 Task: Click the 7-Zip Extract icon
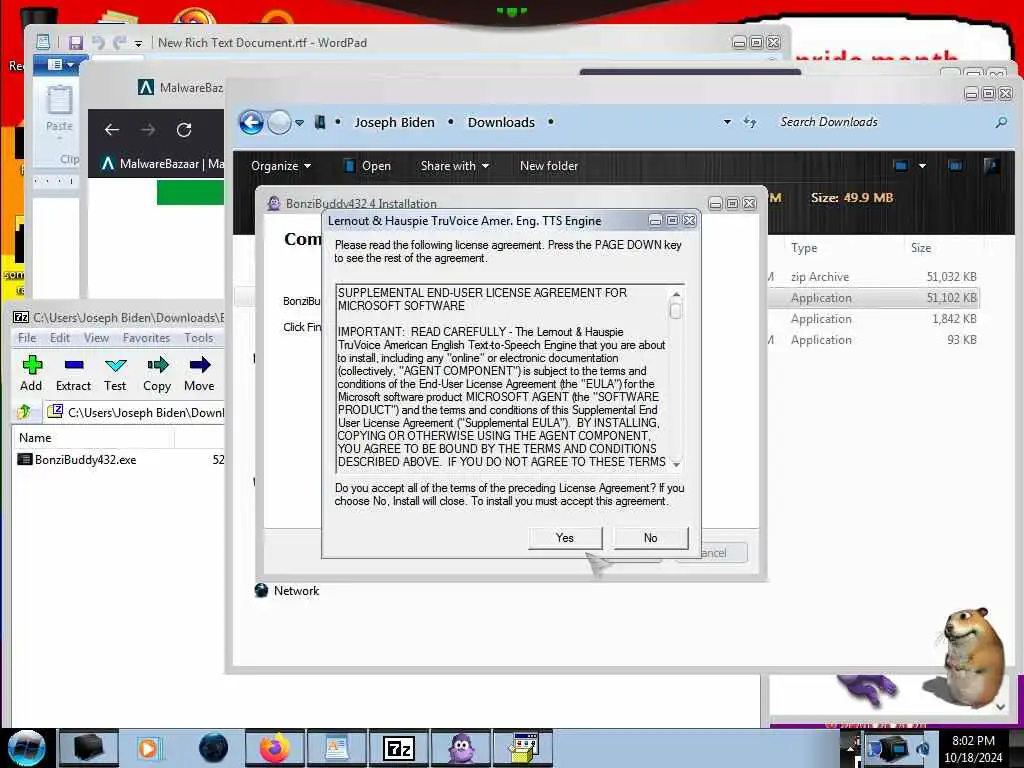(x=73, y=374)
